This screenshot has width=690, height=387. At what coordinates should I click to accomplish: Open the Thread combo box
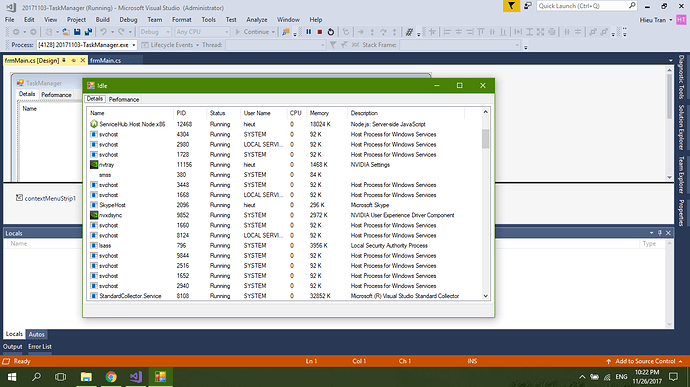[x=275, y=45]
